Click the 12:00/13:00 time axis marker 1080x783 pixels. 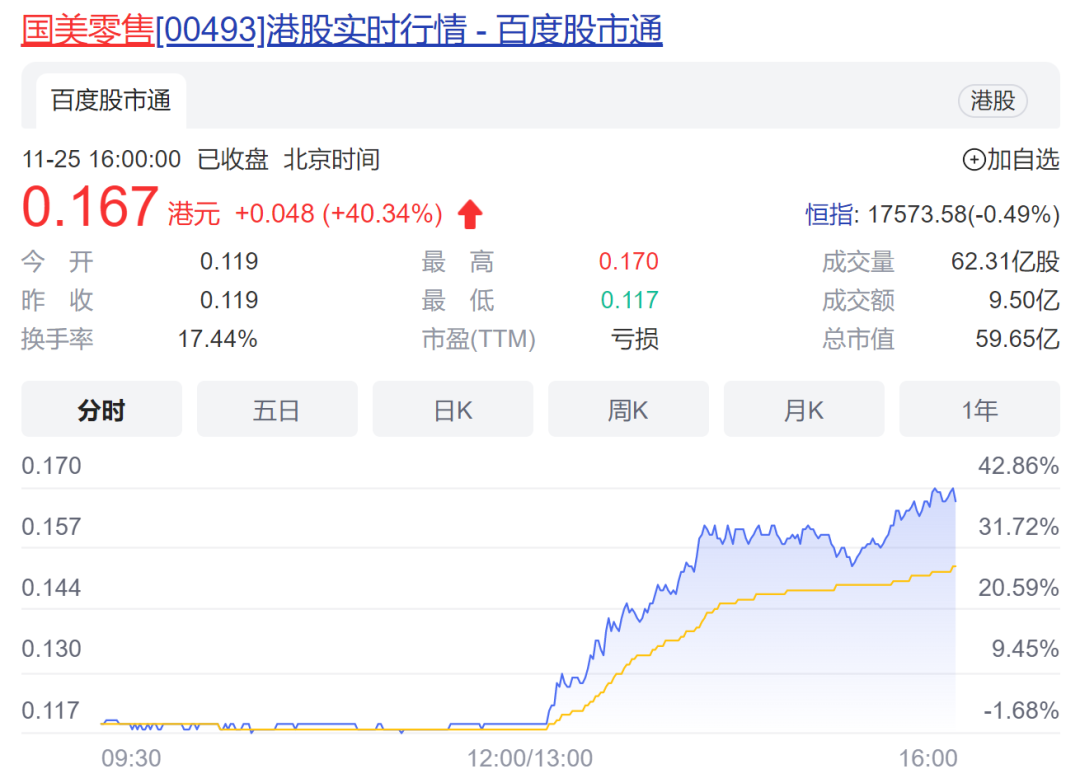(530, 758)
